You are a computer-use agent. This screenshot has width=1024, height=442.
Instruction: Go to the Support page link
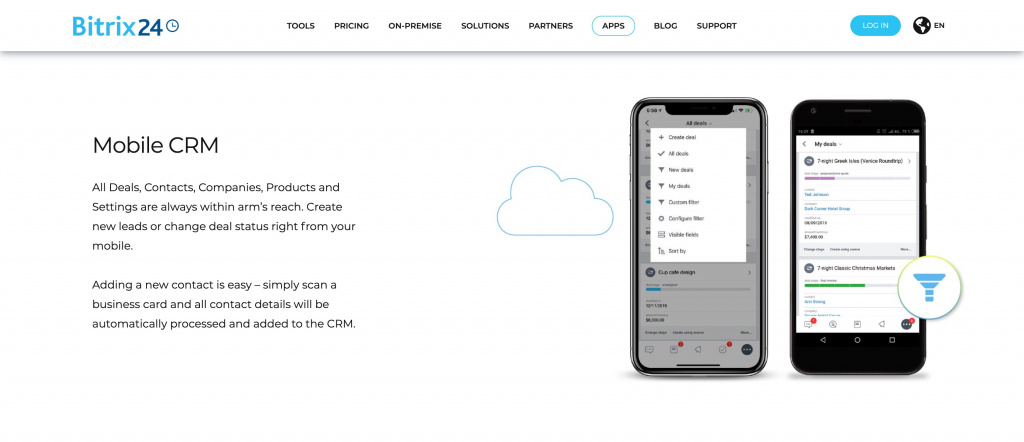click(716, 26)
